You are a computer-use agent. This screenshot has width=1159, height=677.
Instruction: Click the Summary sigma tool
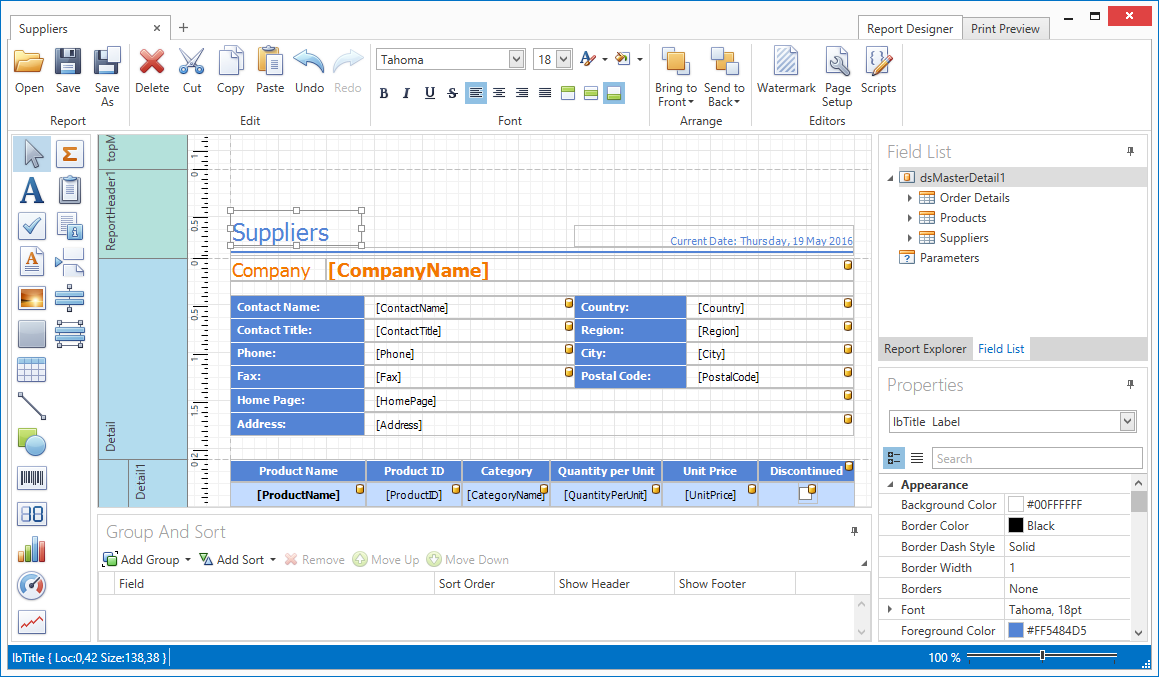click(x=69, y=154)
